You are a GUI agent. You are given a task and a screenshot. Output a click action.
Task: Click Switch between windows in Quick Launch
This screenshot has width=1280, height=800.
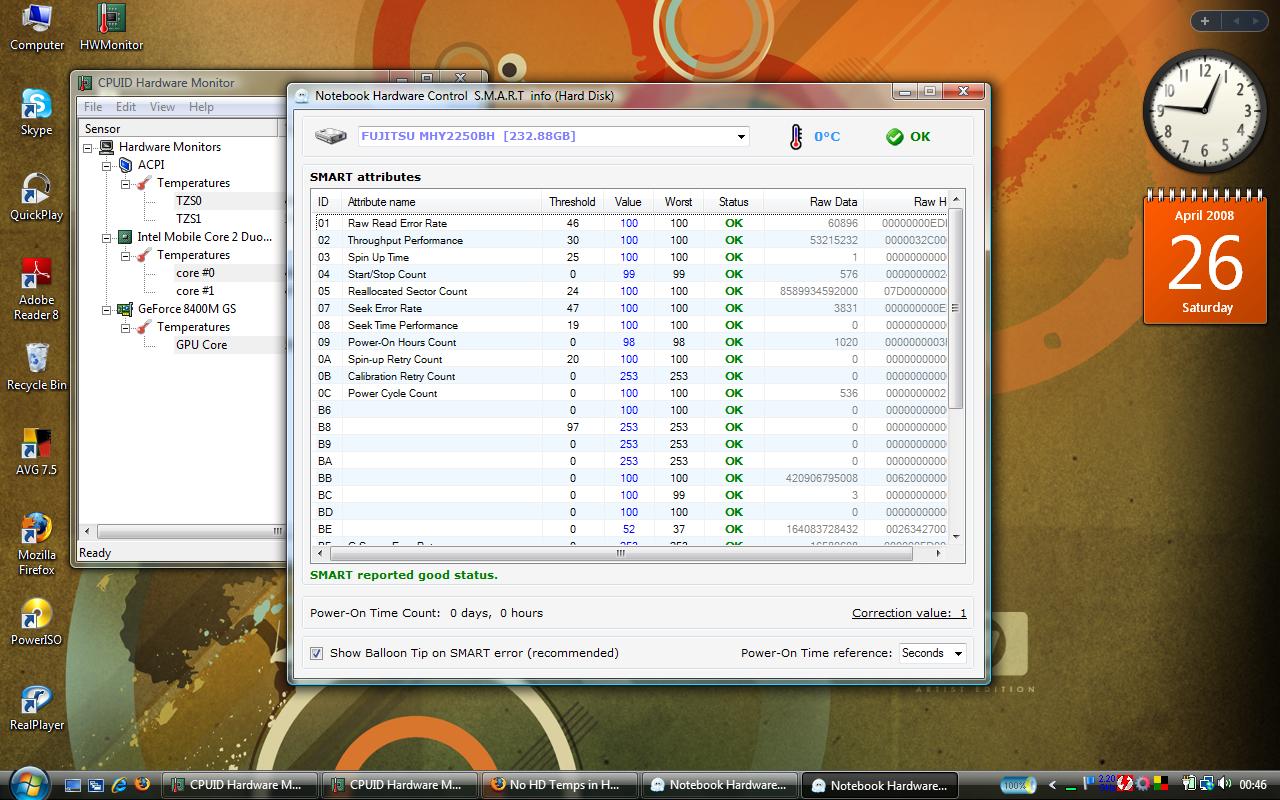[x=96, y=785]
